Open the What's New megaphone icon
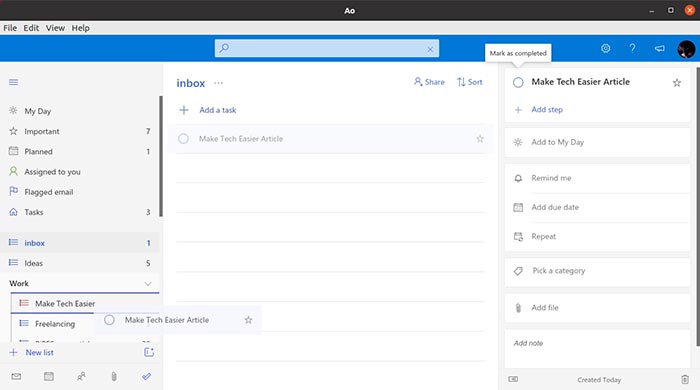 click(659, 48)
